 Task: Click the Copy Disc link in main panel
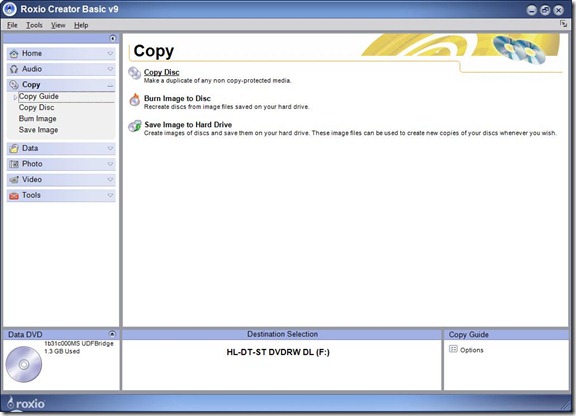click(x=162, y=72)
